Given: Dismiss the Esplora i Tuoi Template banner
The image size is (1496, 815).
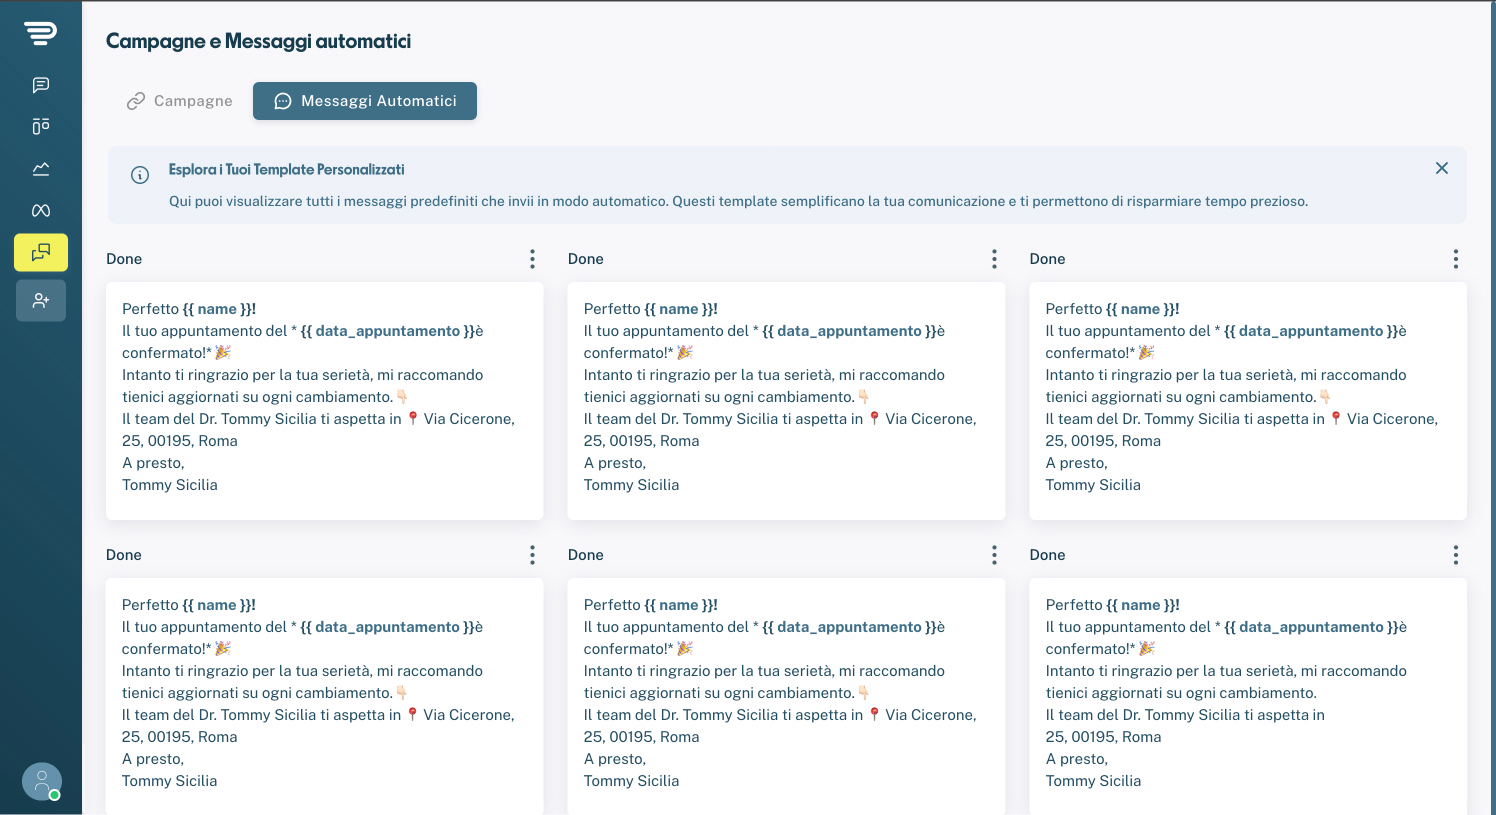Looking at the screenshot, I should tap(1442, 168).
